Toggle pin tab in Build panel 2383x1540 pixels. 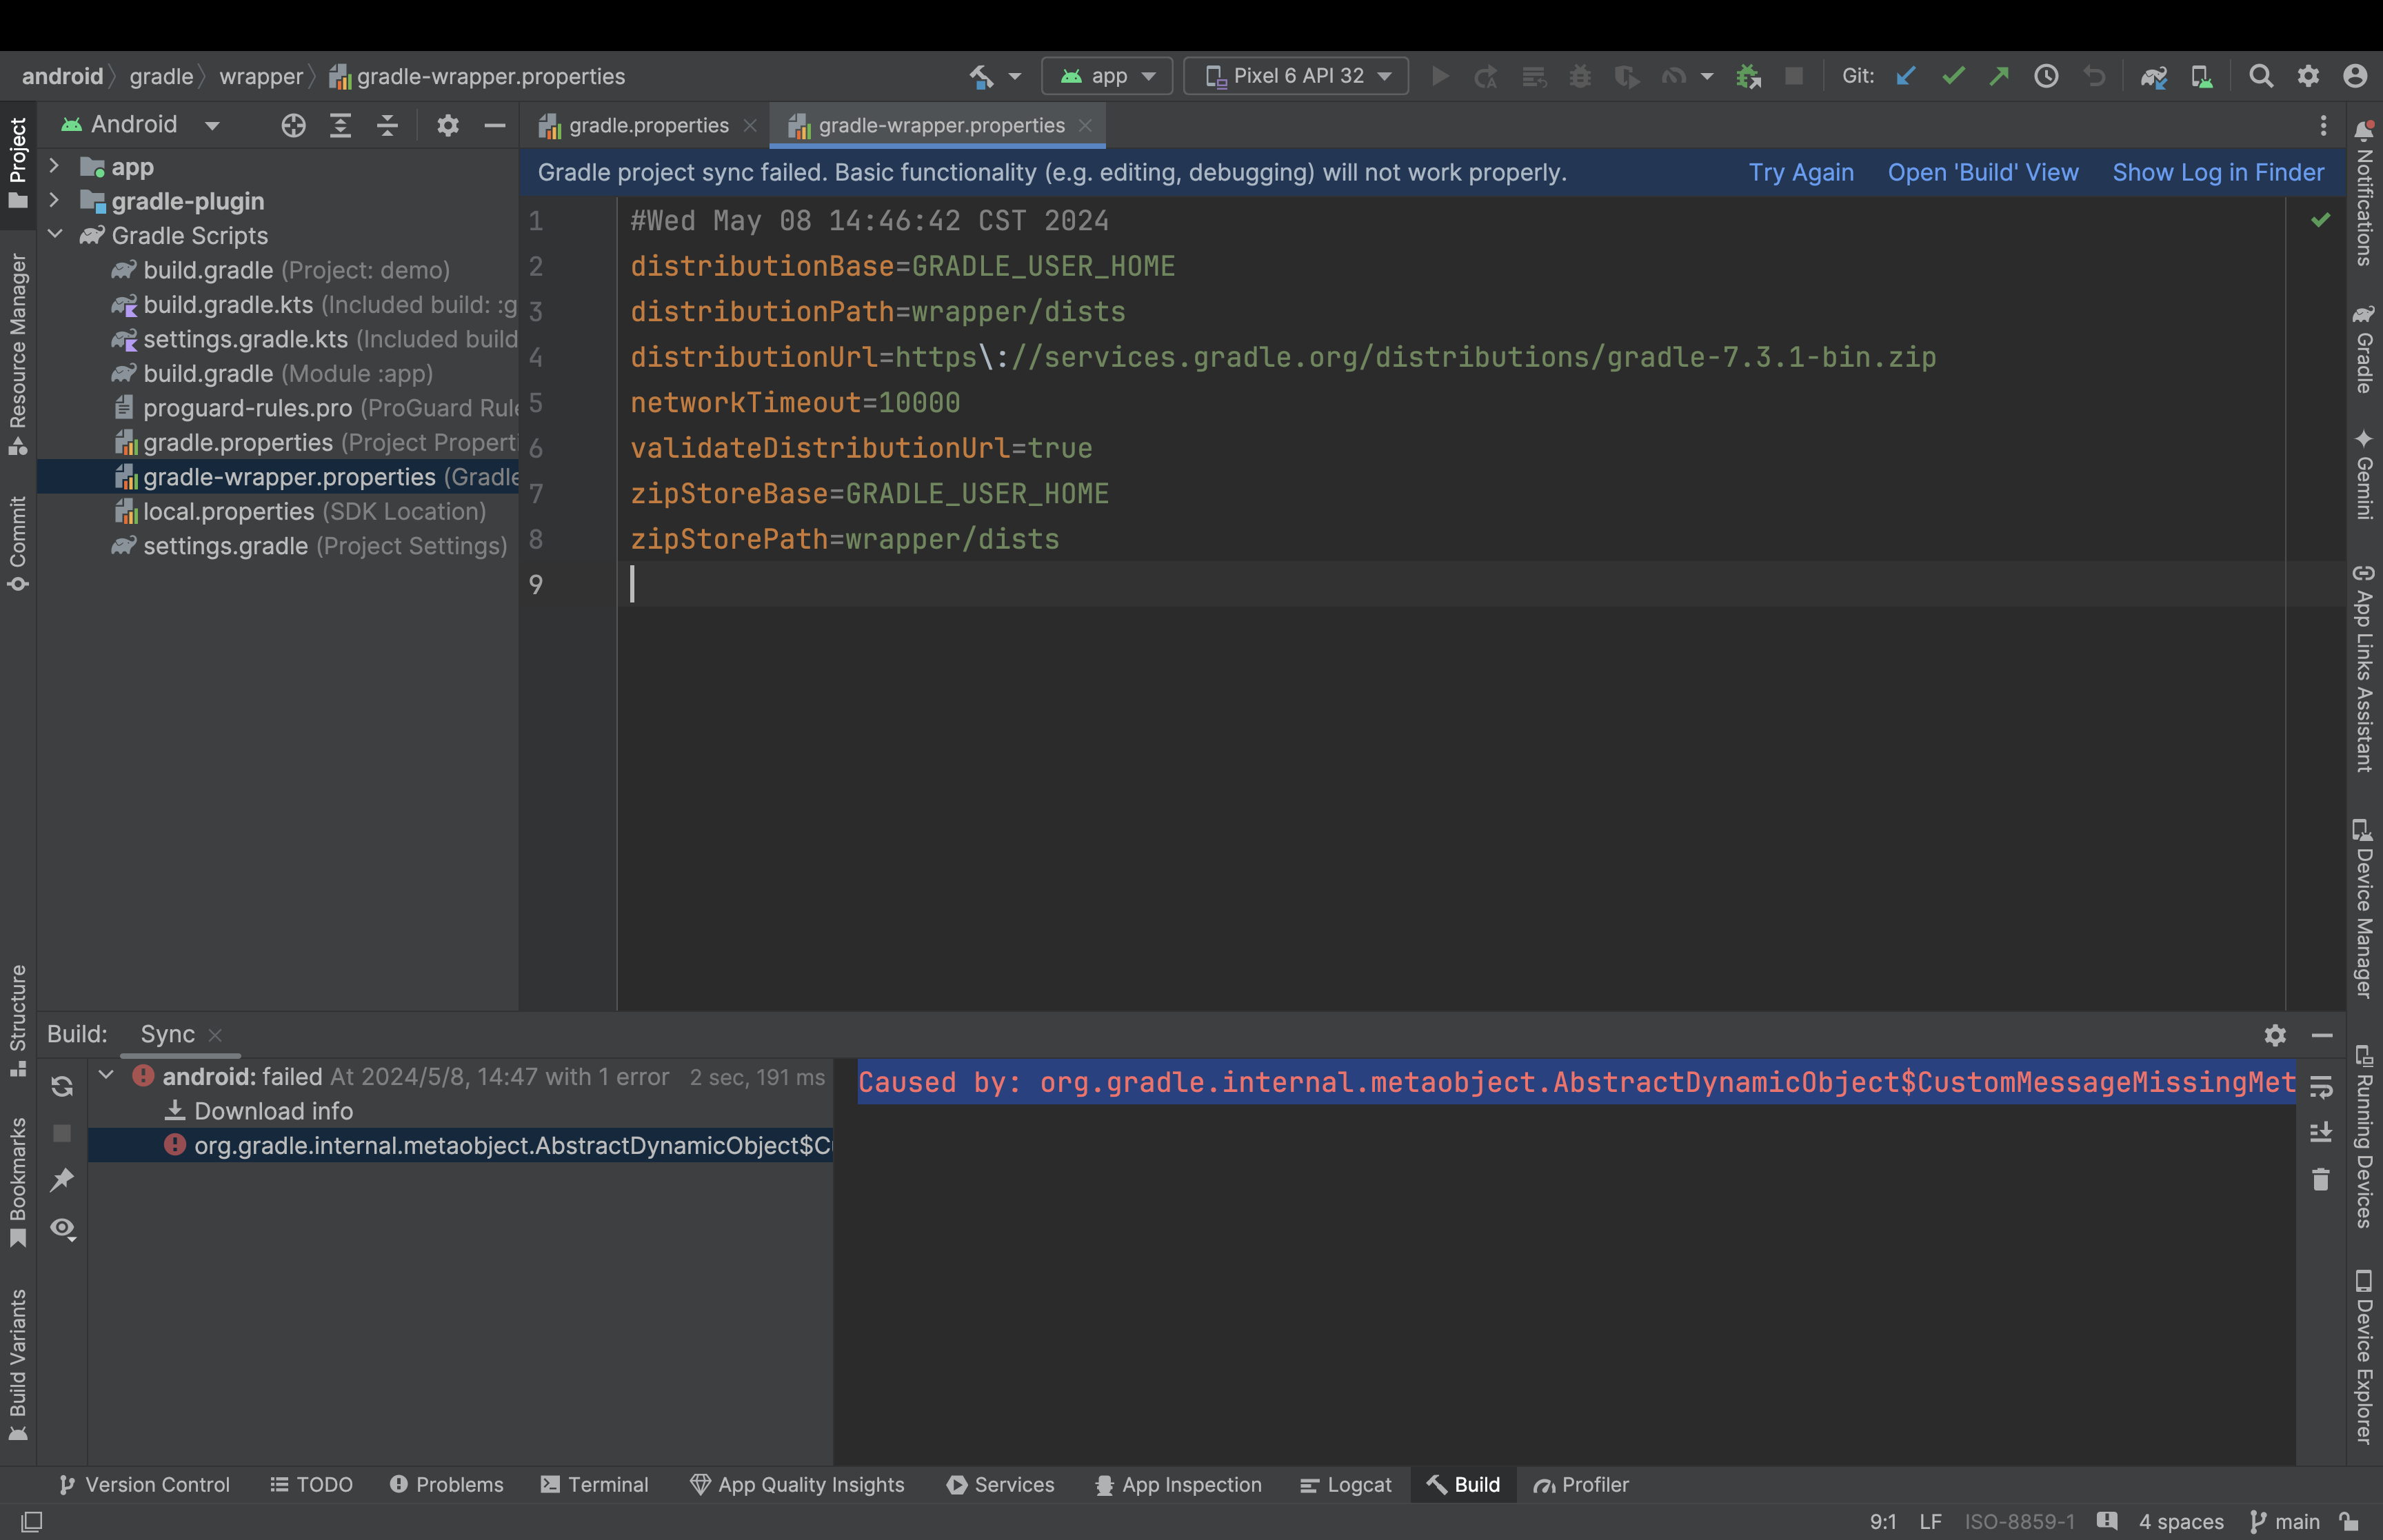[62, 1180]
